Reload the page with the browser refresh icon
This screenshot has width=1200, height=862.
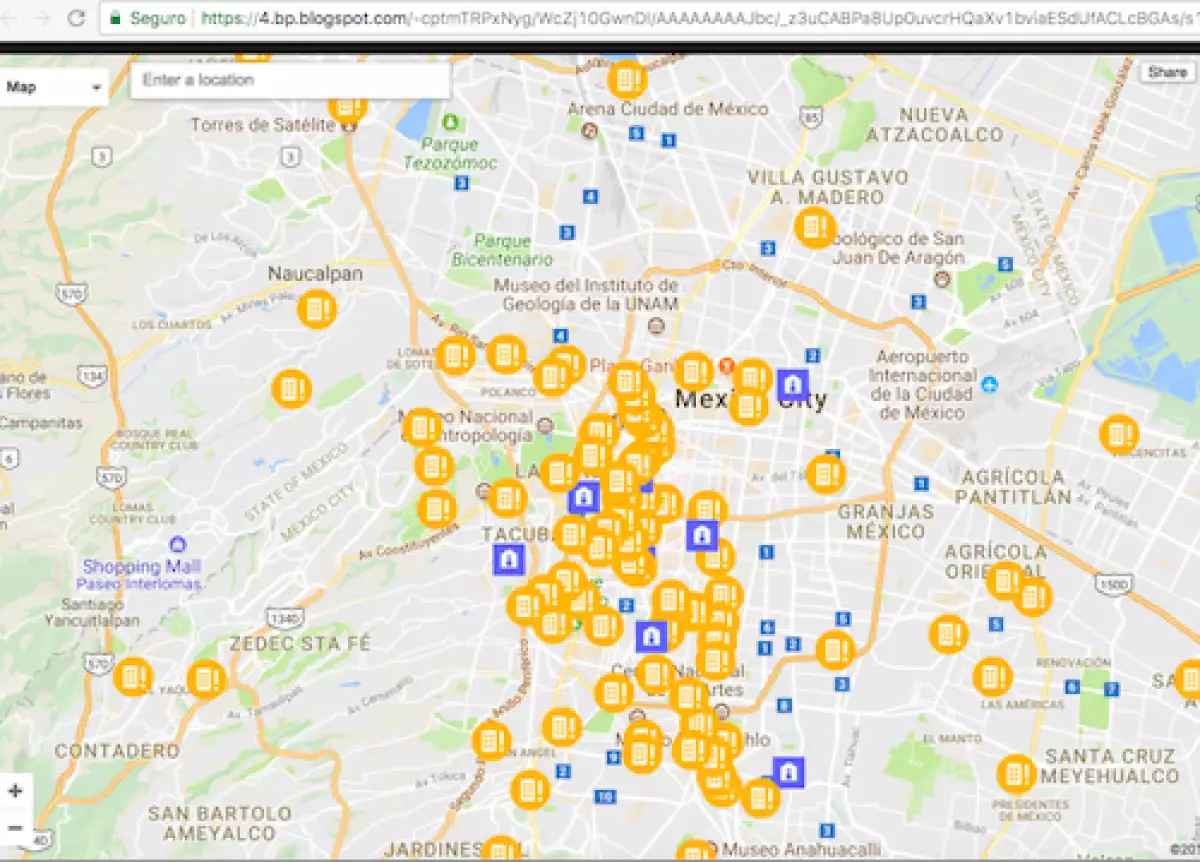(76, 17)
